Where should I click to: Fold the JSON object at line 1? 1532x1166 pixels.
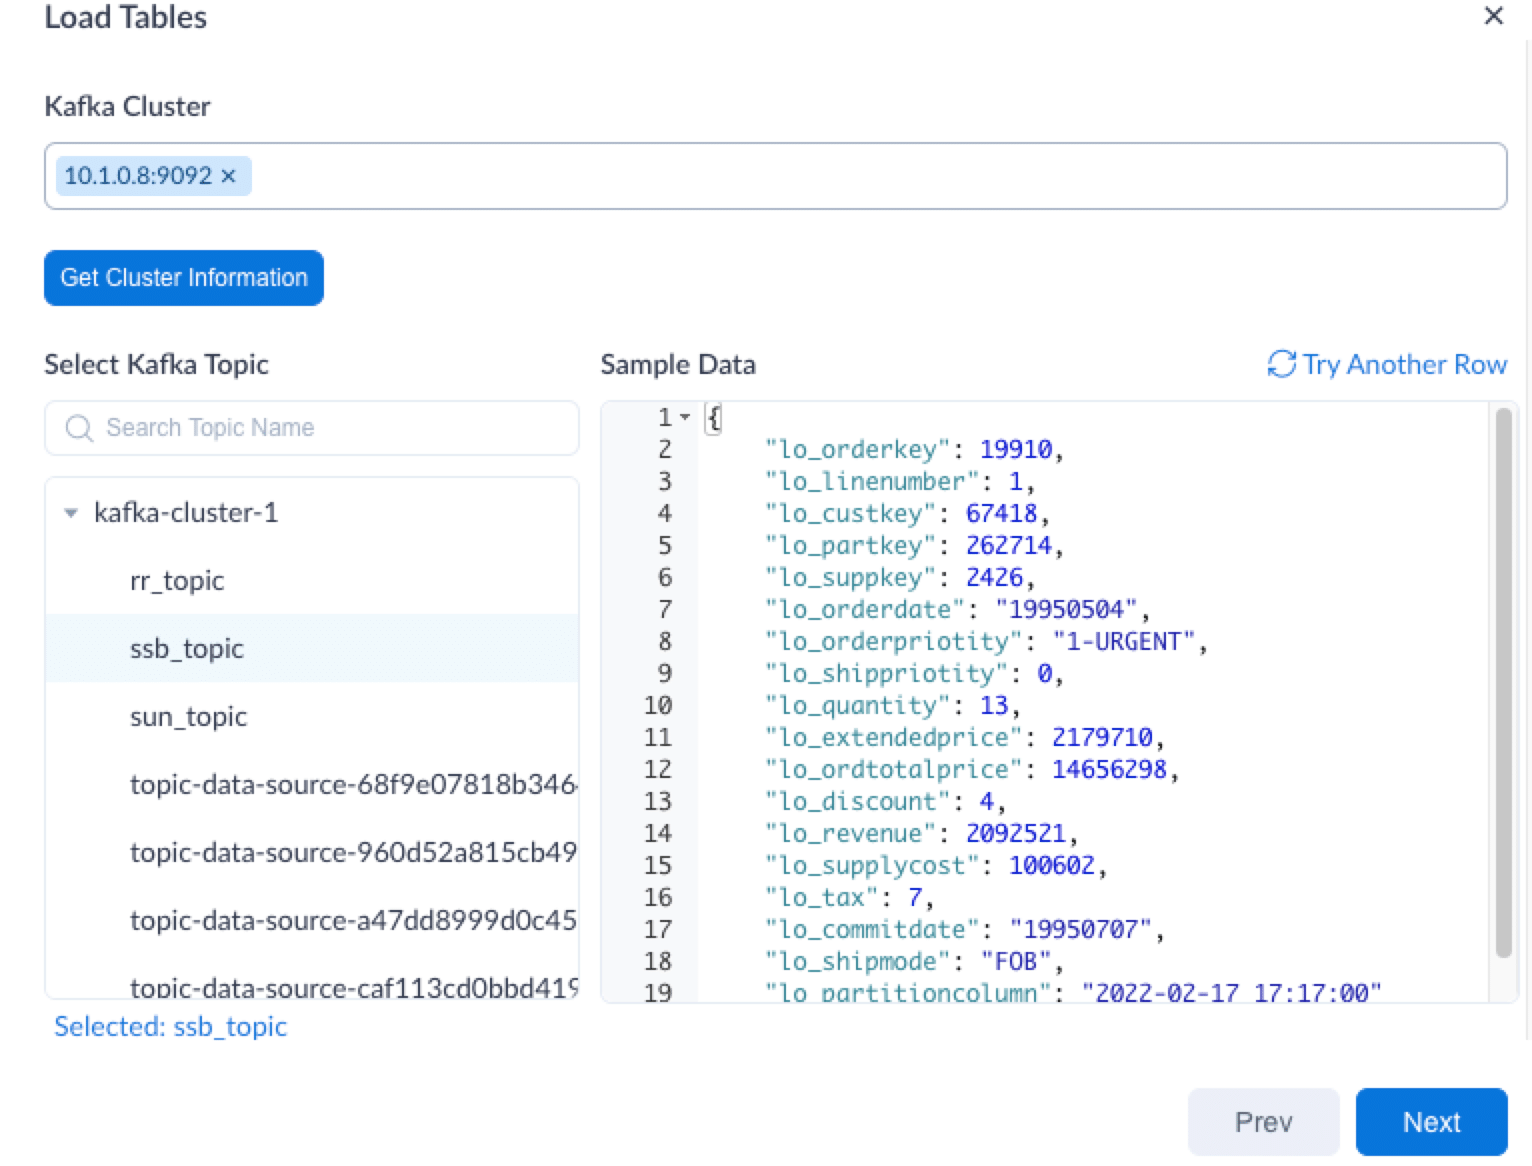(x=685, y=417)
